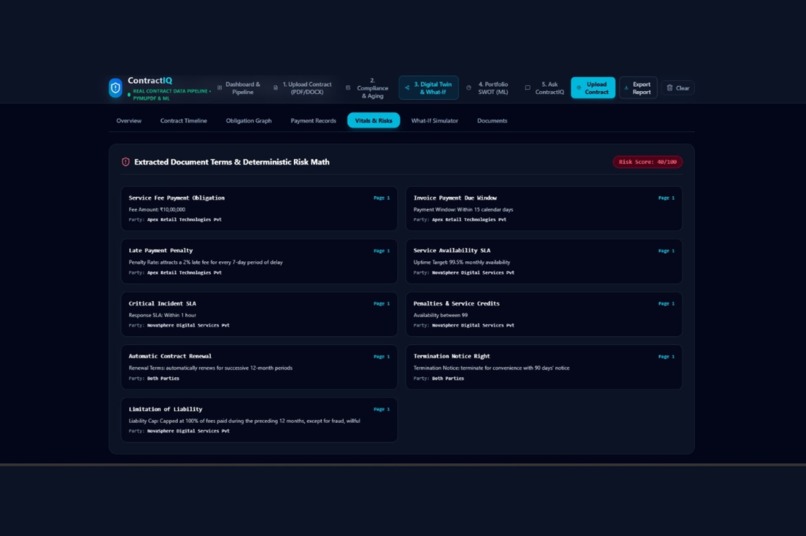This screenshot has height=536, width=806.
Task: Click Response SLA: Within 1 hour text
Action: tap(162, 316)
